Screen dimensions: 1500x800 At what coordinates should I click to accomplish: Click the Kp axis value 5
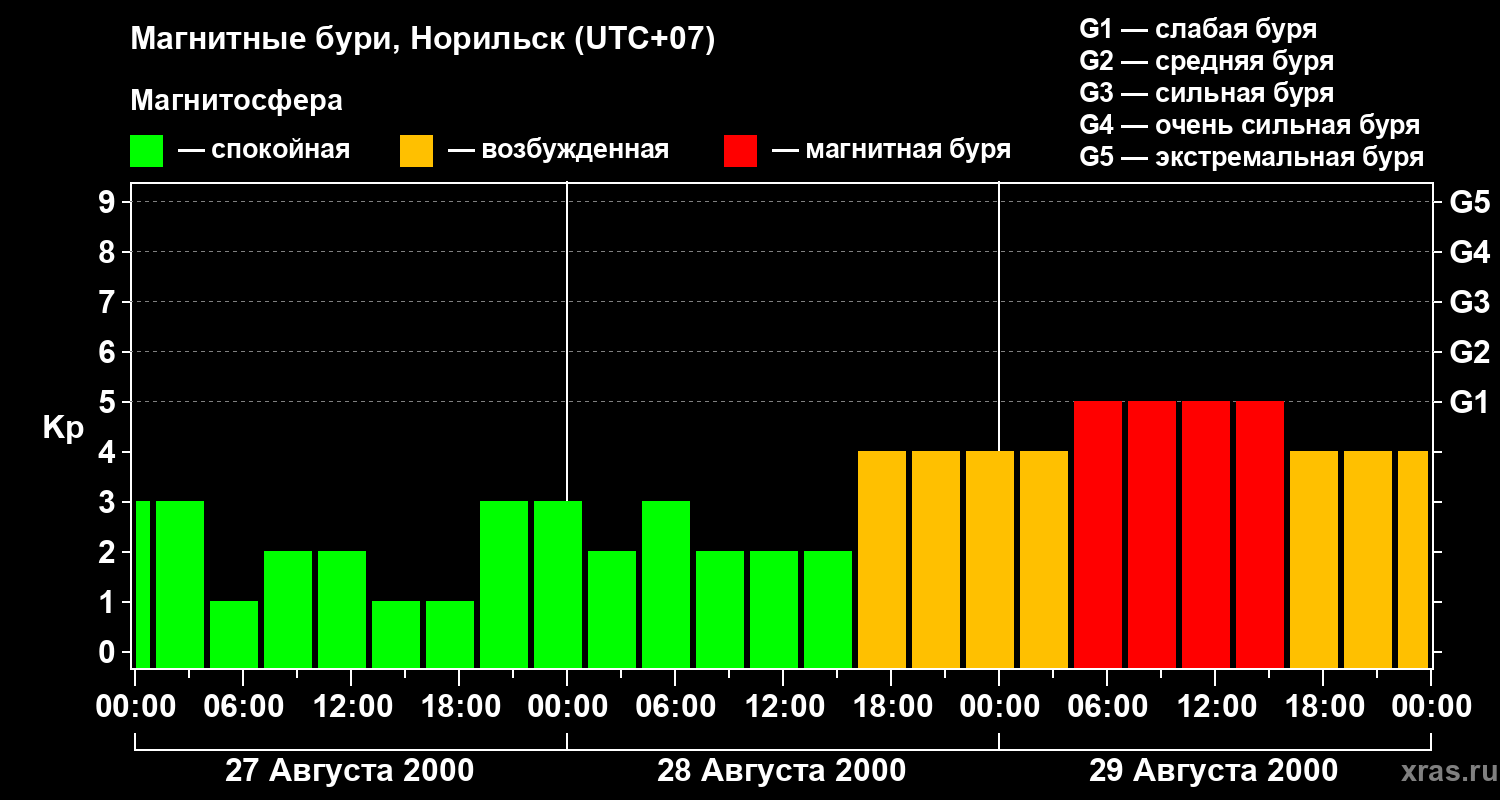[109, 402]
